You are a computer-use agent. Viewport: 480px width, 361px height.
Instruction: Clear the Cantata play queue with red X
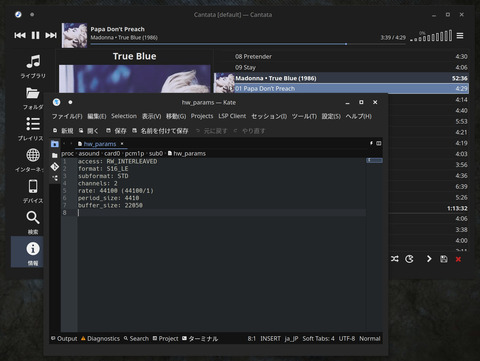458,259
